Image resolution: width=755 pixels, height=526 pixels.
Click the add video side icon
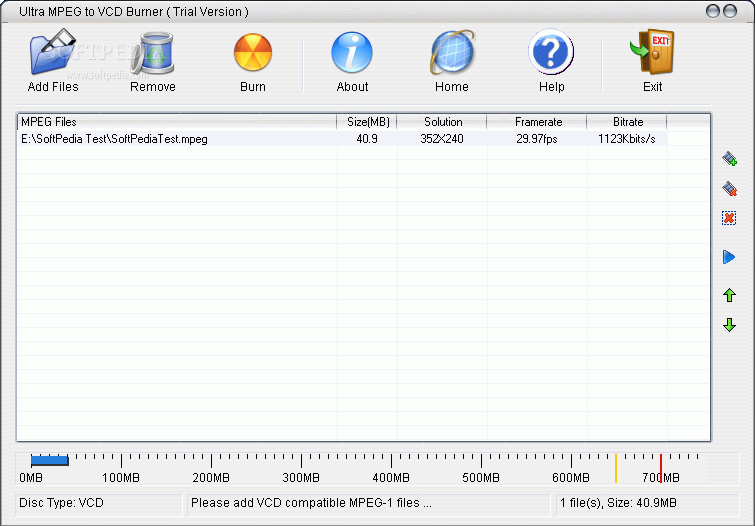(729, 158)
